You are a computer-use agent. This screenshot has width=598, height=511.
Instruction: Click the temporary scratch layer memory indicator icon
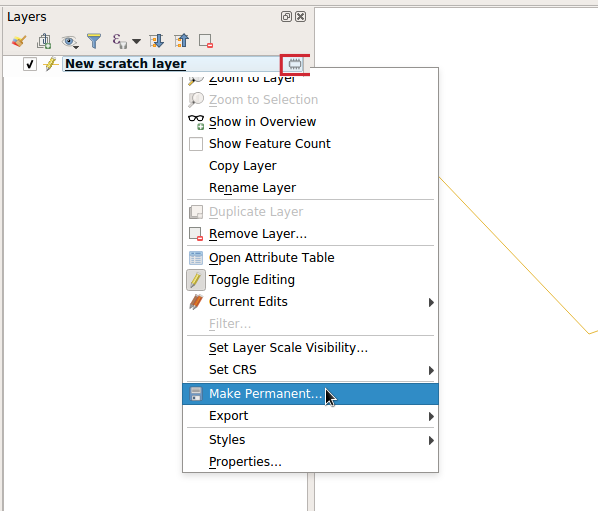click(x=295, y=64)
